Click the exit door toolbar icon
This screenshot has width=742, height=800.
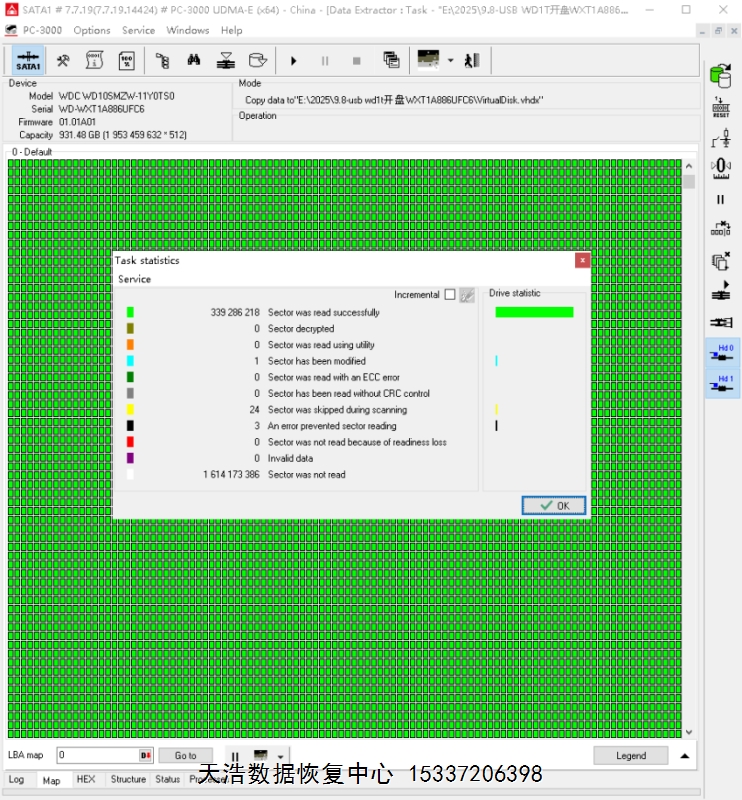tap(471, 60)
